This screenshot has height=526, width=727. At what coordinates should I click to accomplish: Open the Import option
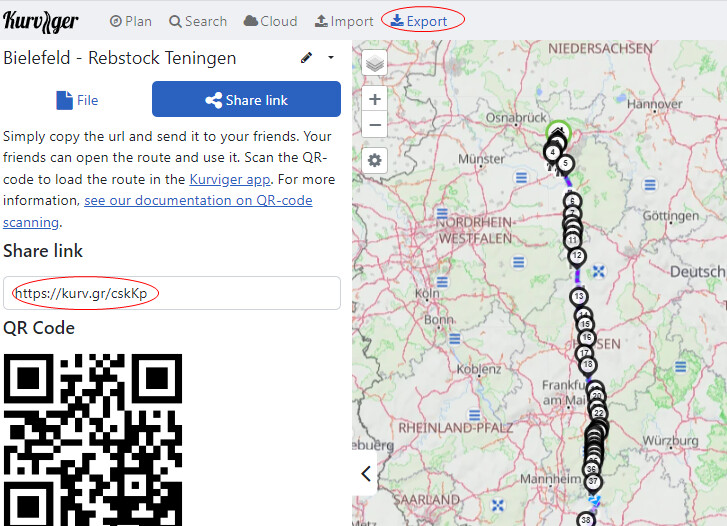pos(344,21)
